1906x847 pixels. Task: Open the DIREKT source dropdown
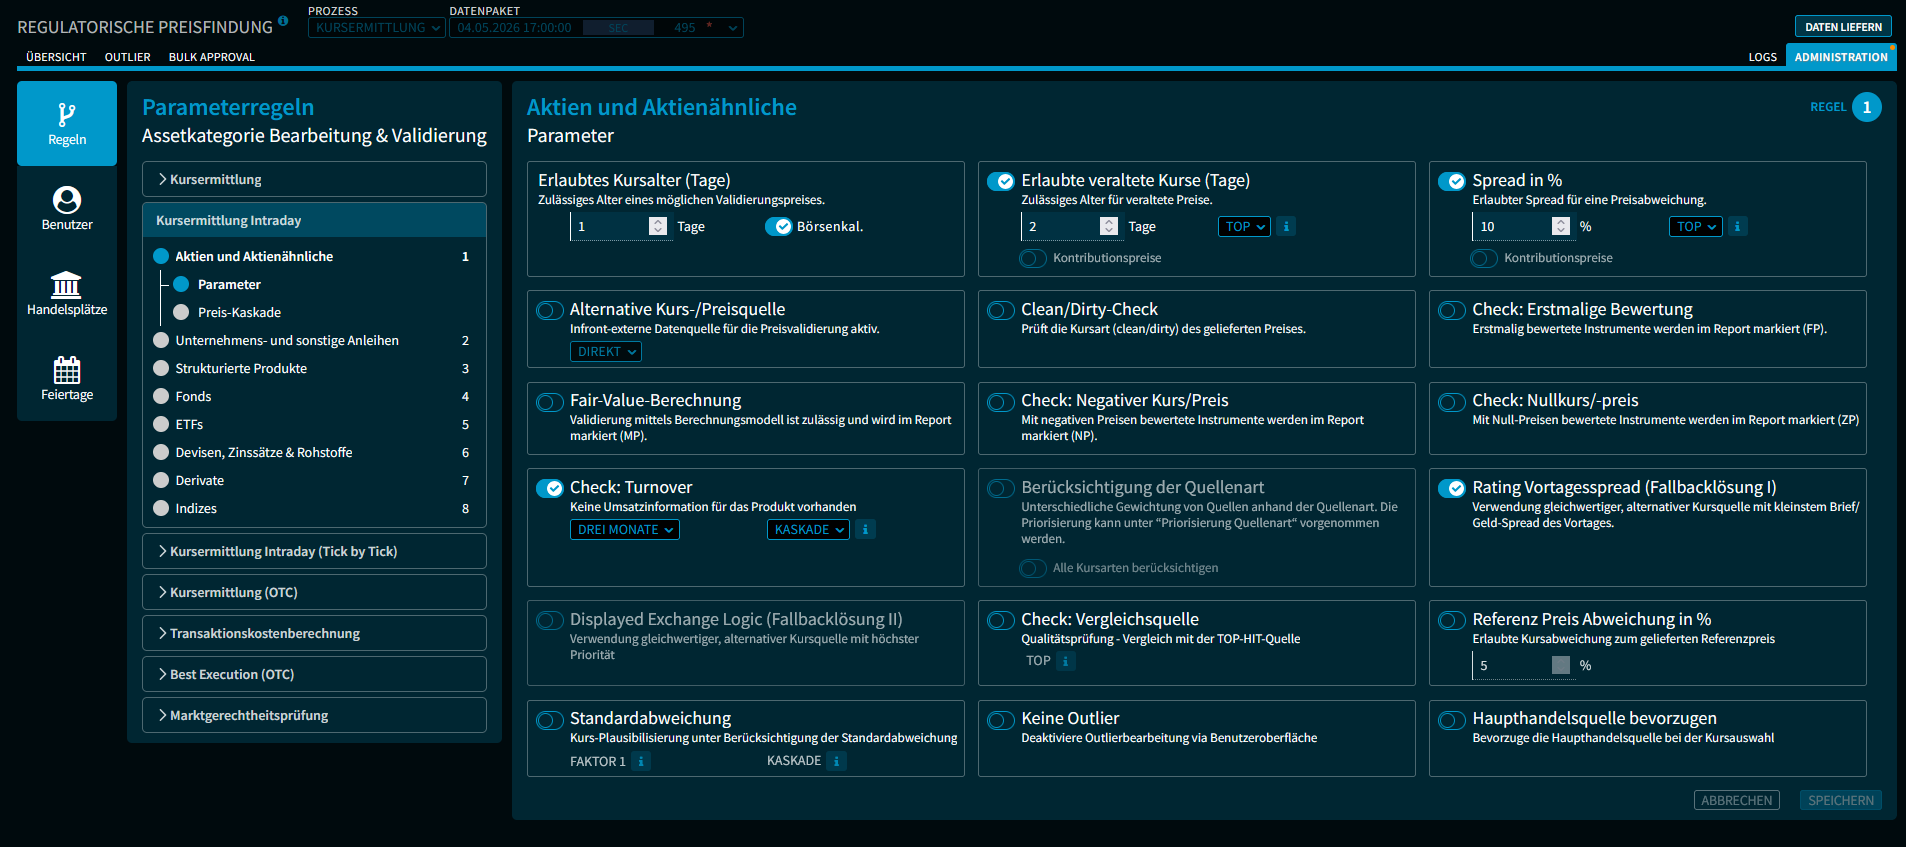pyautogui.click(x=606, y=352)
